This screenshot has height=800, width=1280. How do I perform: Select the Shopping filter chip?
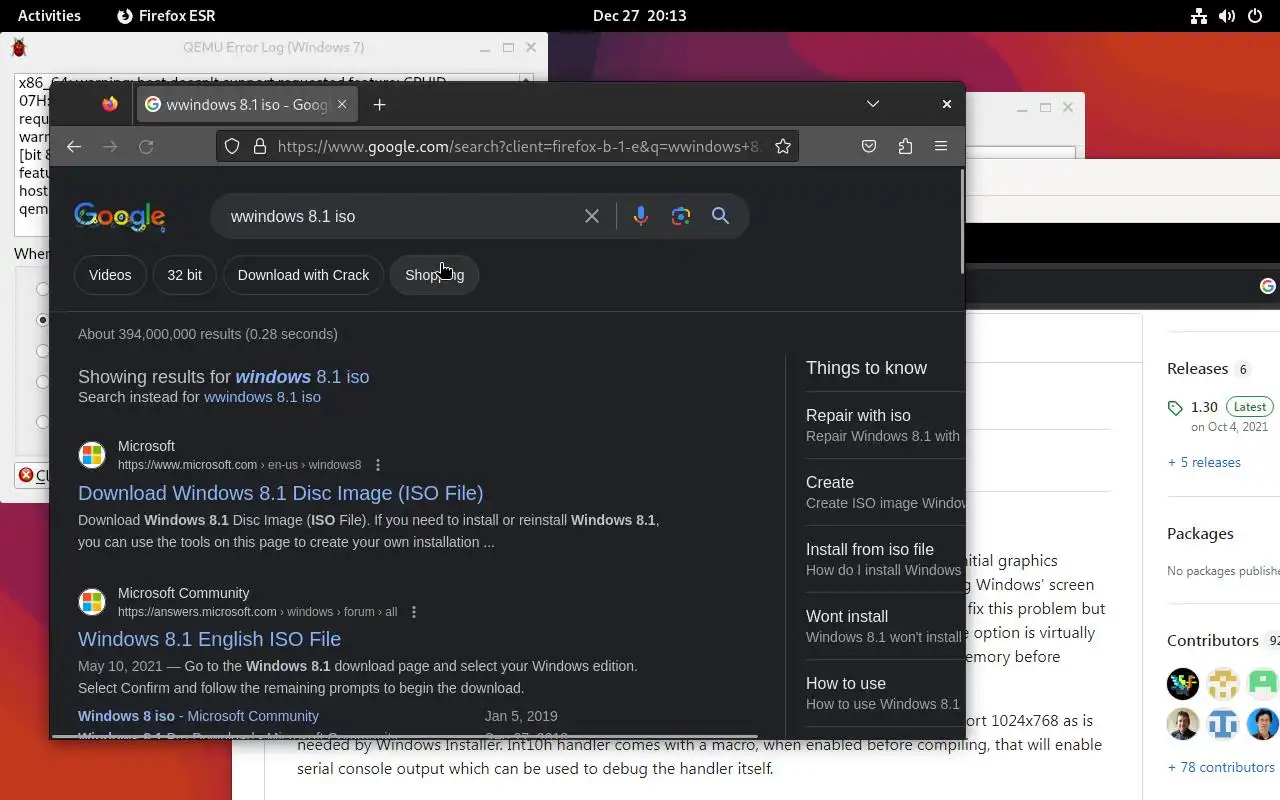tap(434, 275)
